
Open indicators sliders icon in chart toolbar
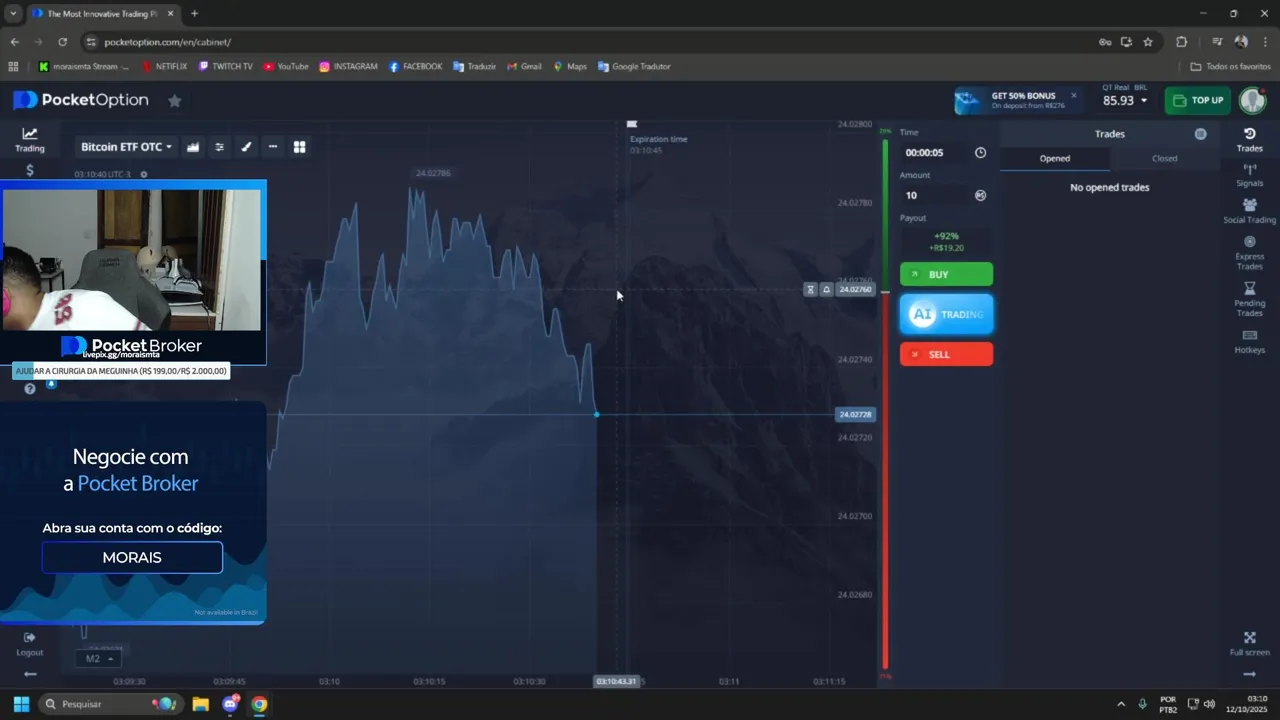(220, 147)
